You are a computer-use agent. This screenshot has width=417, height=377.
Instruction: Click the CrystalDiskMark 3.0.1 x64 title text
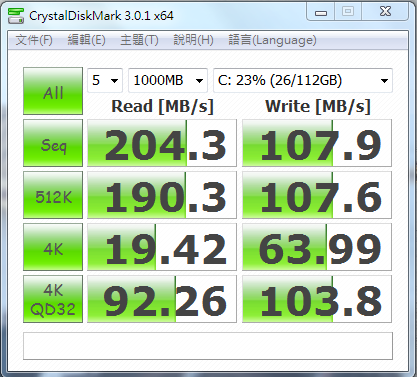click(x=101, y=16)
